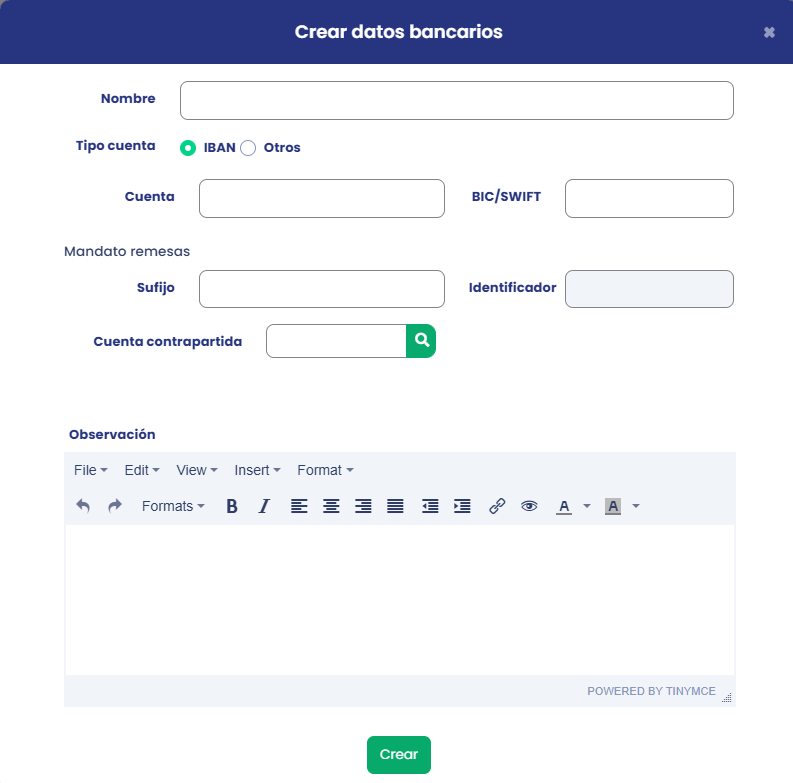
Task: Toggle bold text formatting
Action: (232, 506)
